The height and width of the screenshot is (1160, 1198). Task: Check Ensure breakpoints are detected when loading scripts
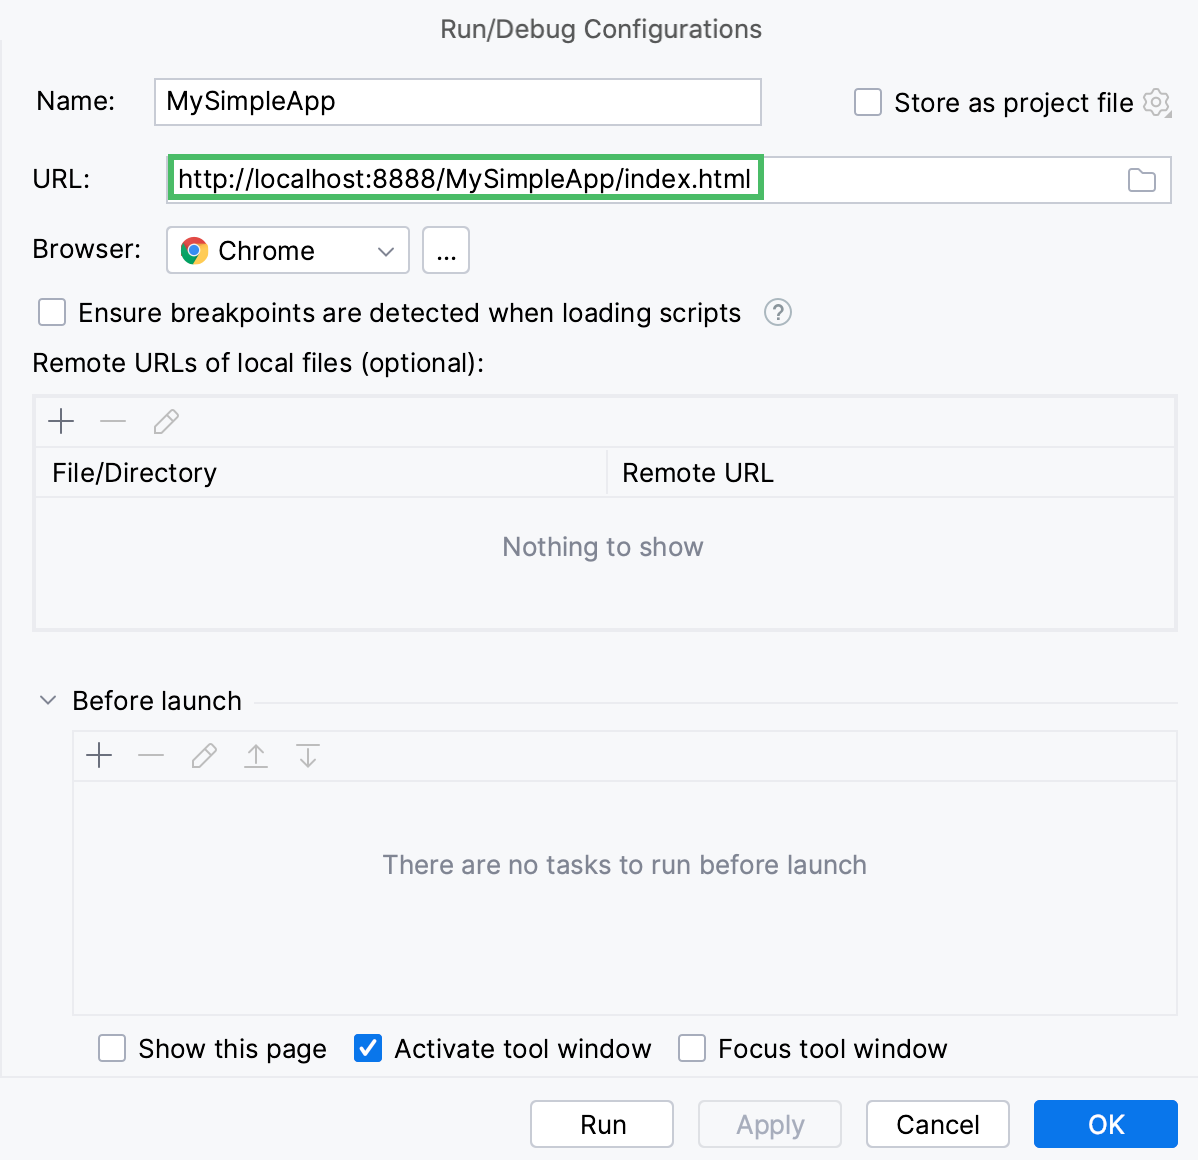point(51,312)
